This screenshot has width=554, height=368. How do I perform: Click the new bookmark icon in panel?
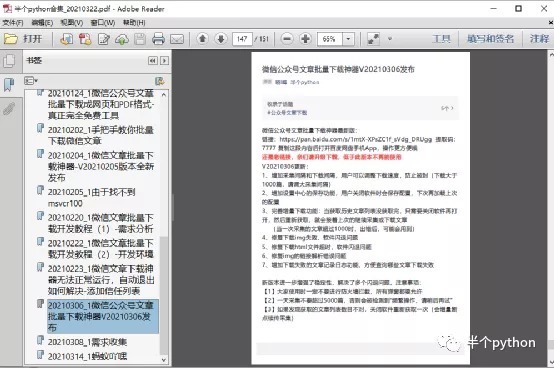(x=160, y=81)
